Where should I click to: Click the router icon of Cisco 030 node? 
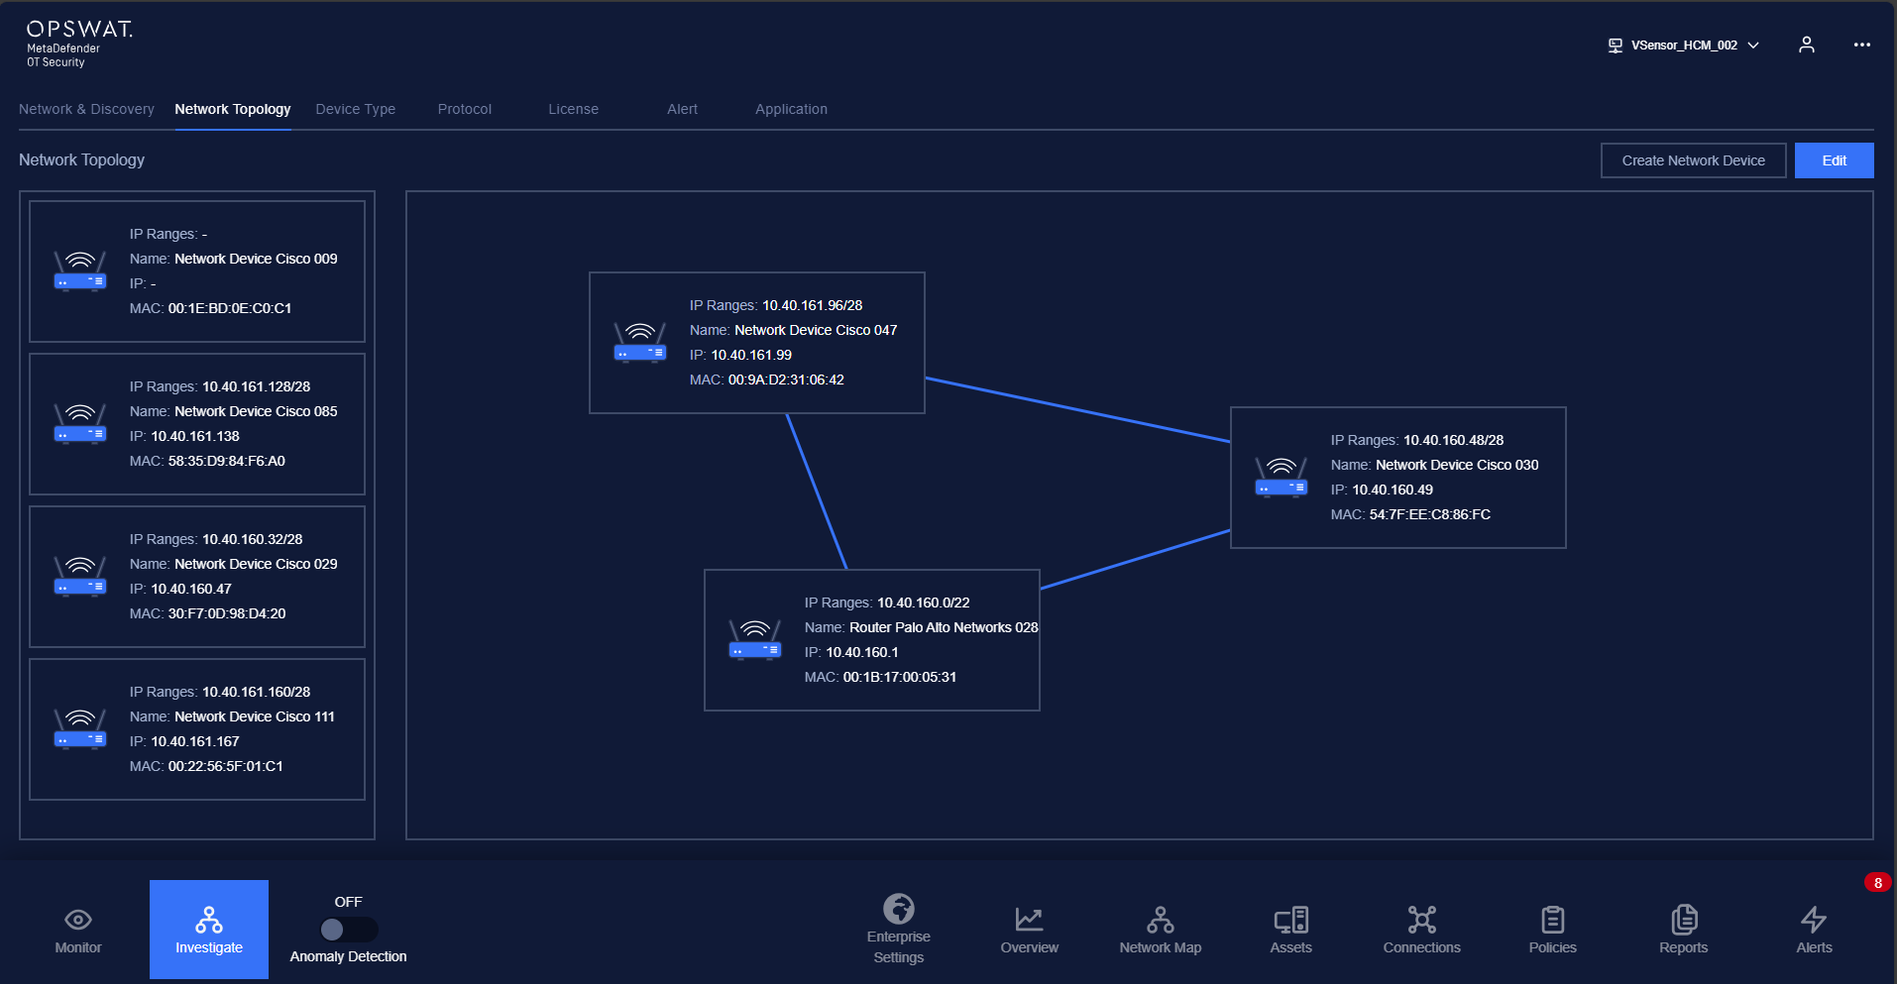coord(1281,477)
